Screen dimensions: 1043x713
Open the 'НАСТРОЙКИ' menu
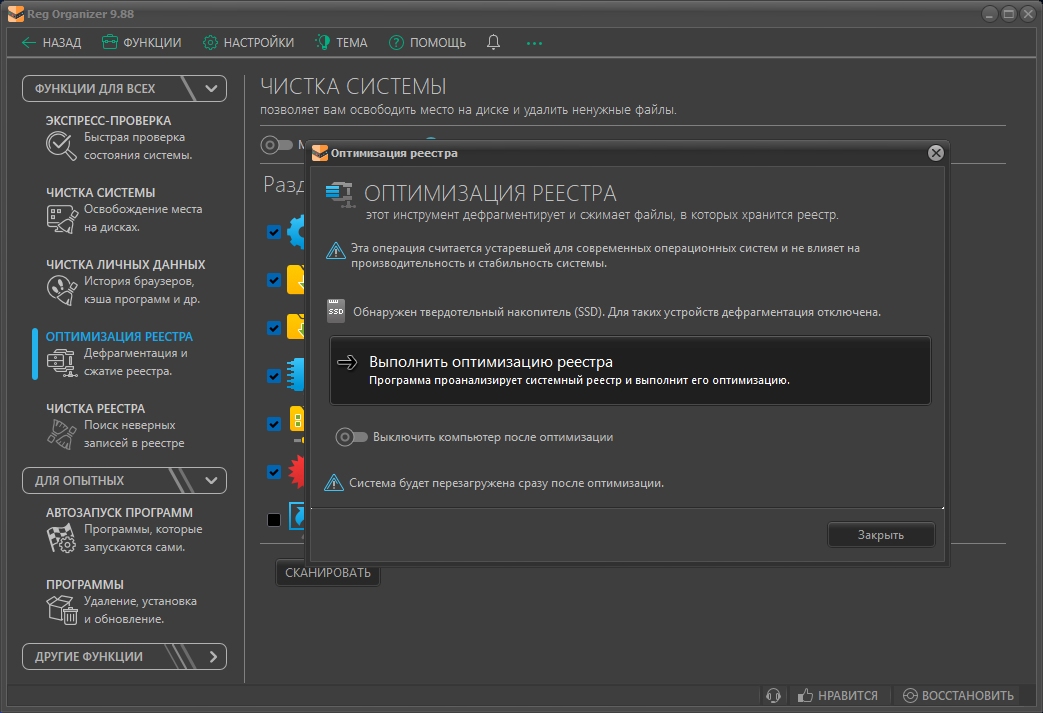248,42
